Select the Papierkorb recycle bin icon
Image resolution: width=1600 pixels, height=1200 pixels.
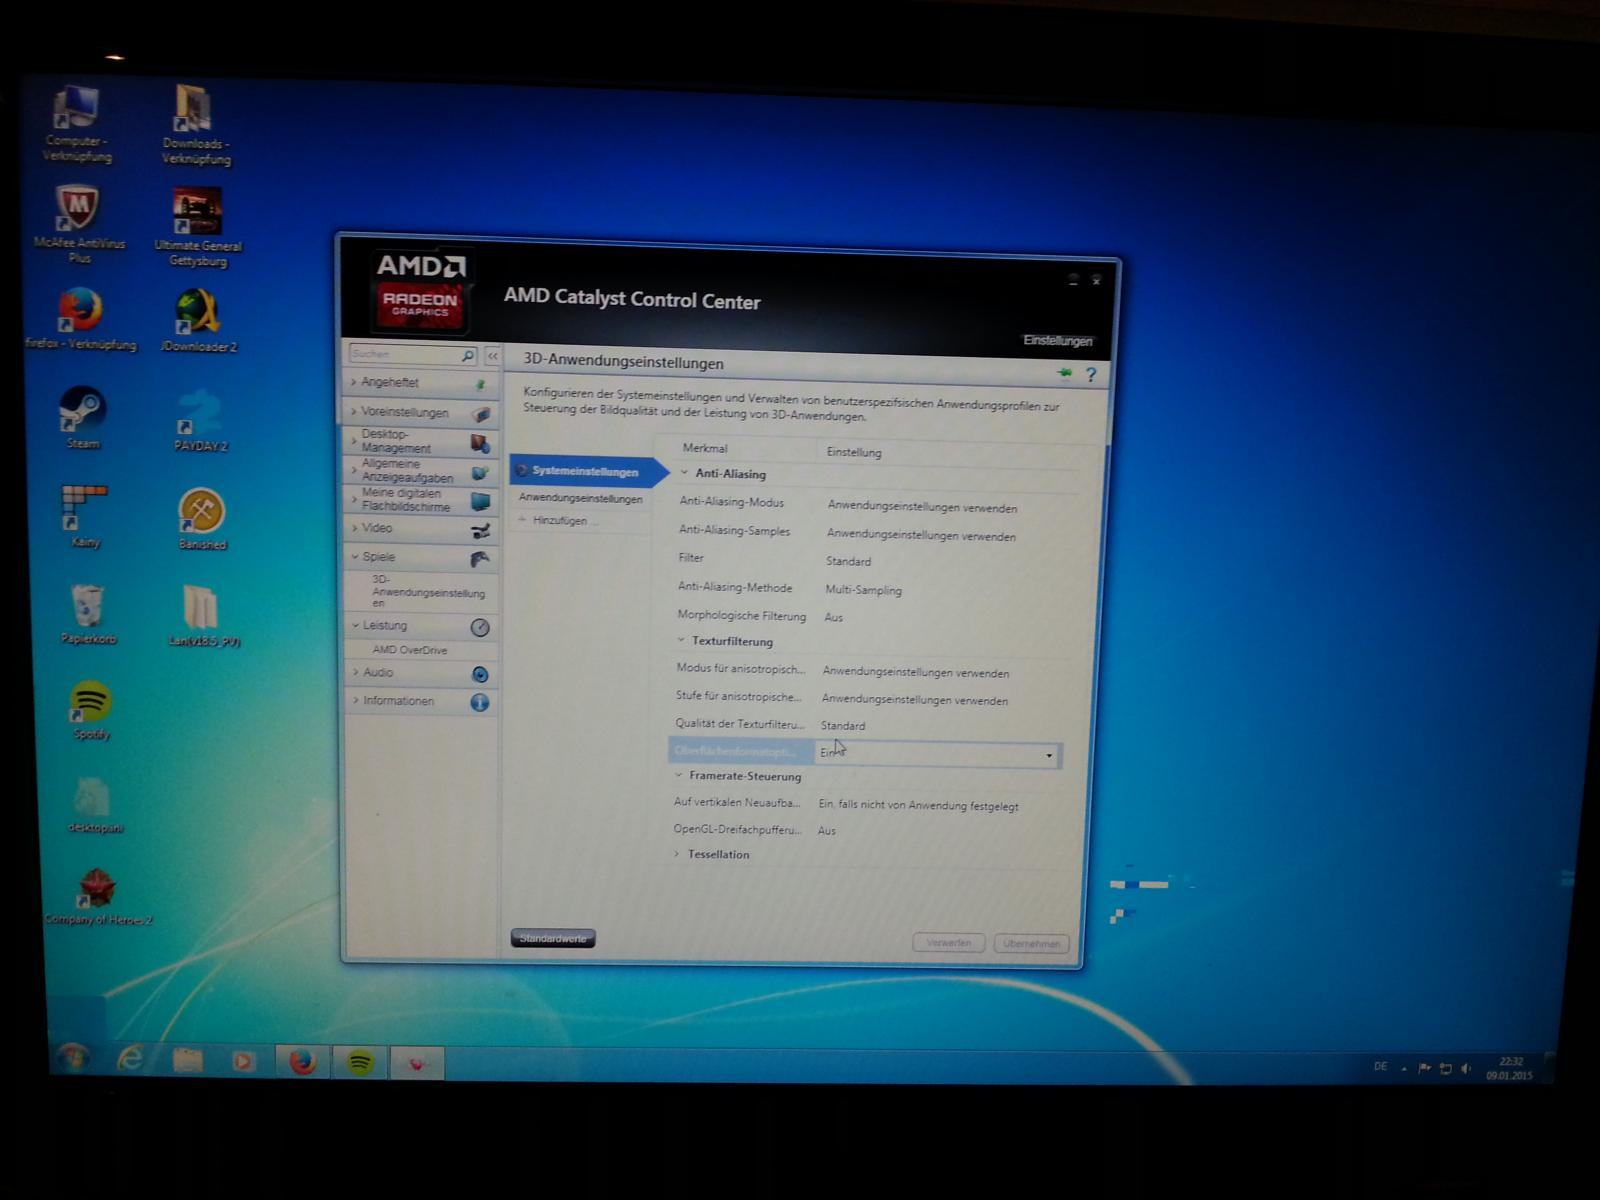88,614
